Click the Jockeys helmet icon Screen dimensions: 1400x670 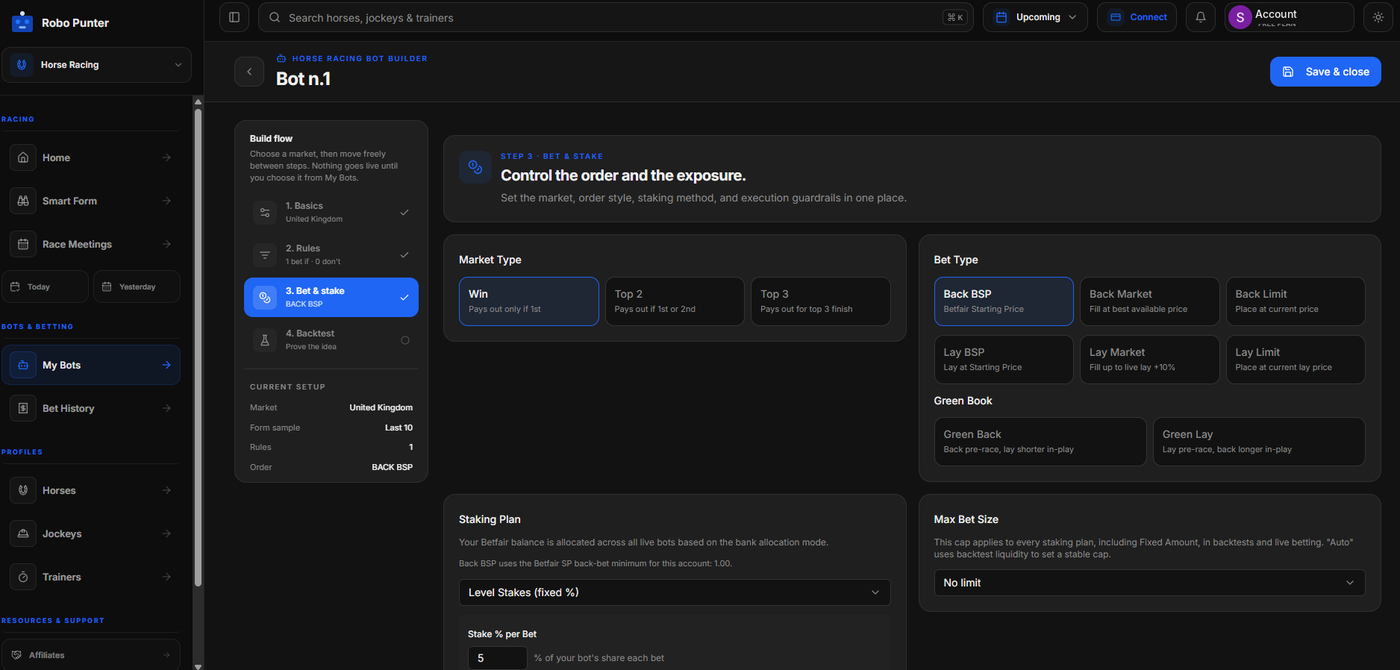24,534
